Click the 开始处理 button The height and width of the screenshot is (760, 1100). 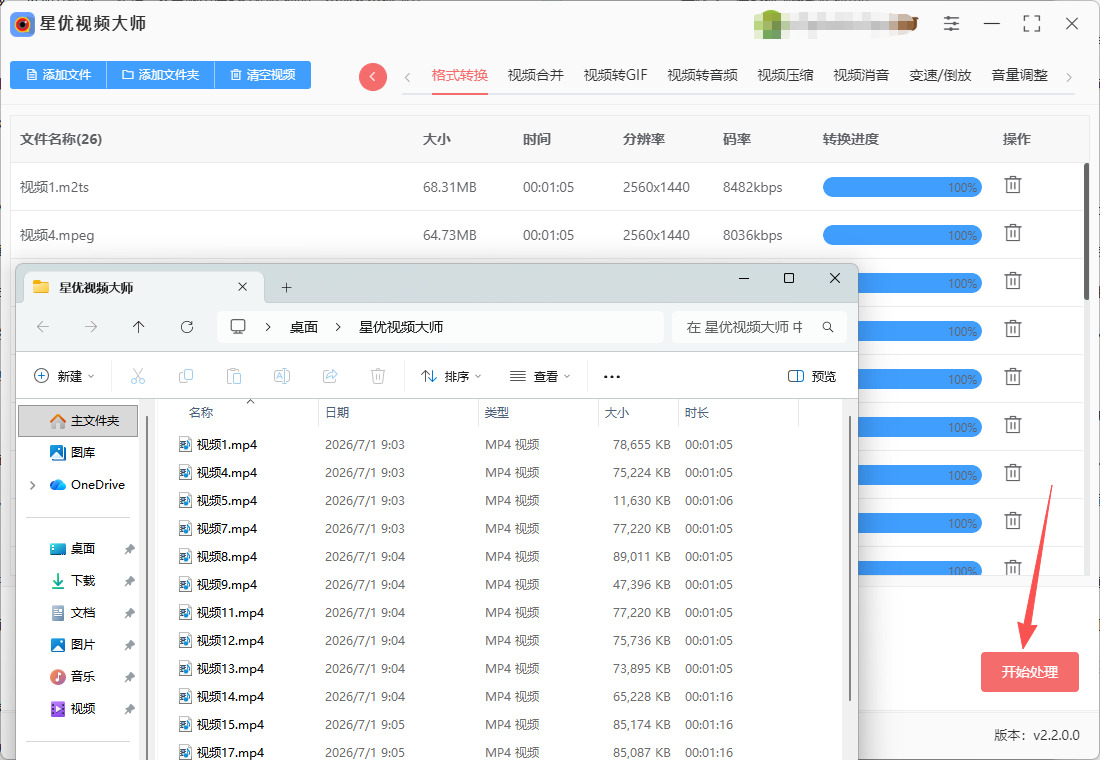(x=1029, y=672)
